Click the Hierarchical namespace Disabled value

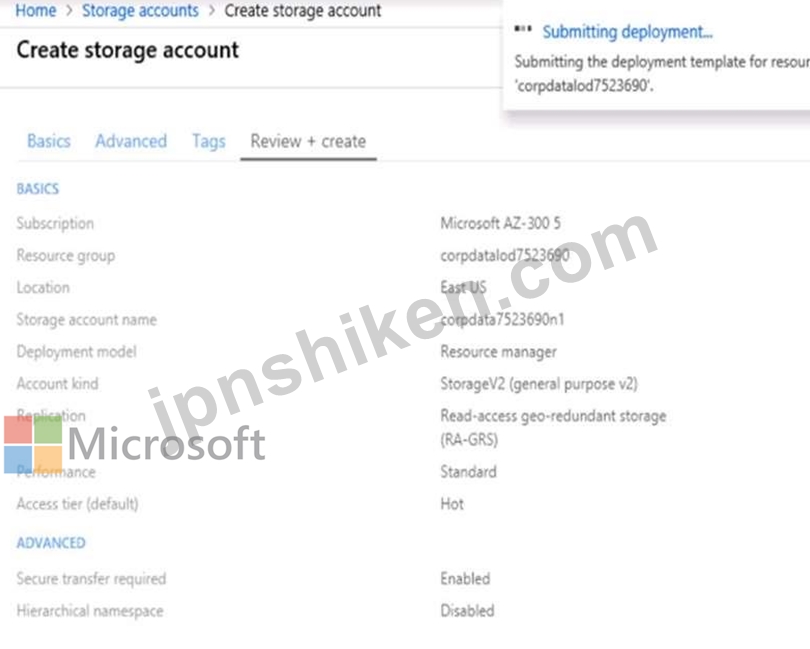tap(467, 611)
